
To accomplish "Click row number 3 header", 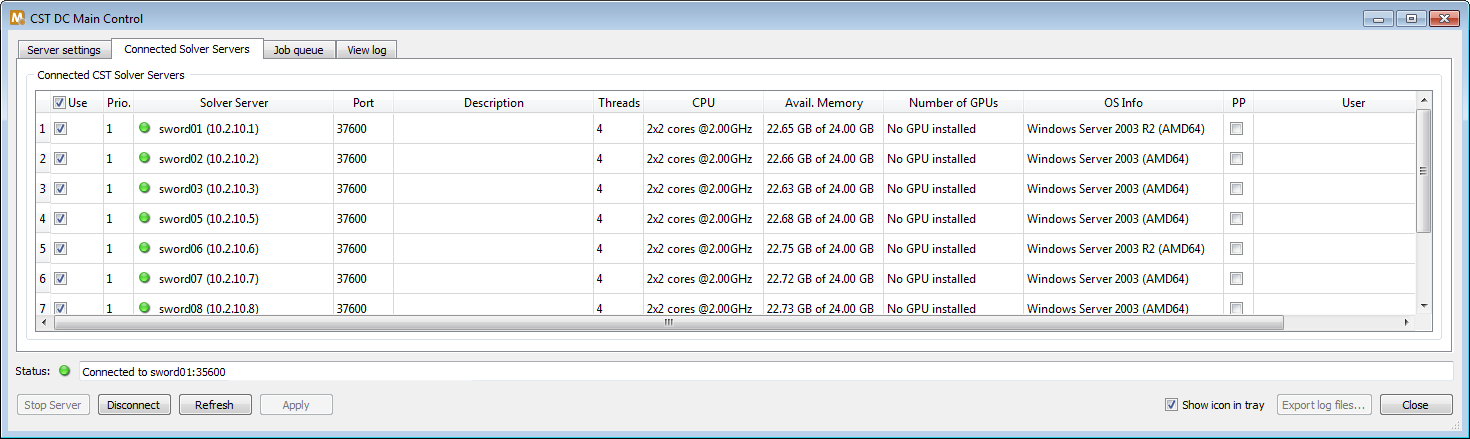I will coord(42,188).
